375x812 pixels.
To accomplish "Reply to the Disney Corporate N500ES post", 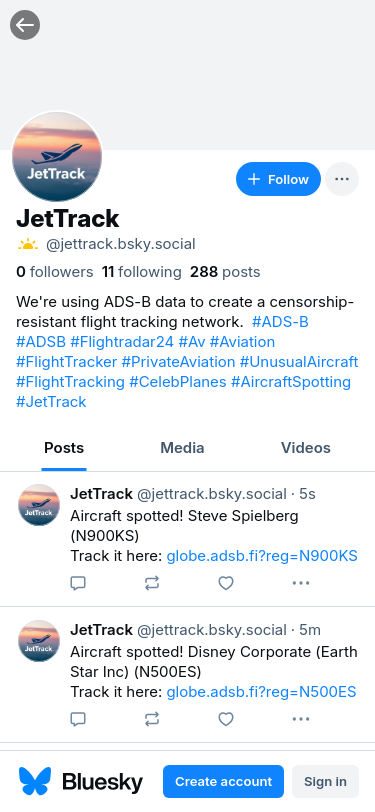I will (78, 719).
